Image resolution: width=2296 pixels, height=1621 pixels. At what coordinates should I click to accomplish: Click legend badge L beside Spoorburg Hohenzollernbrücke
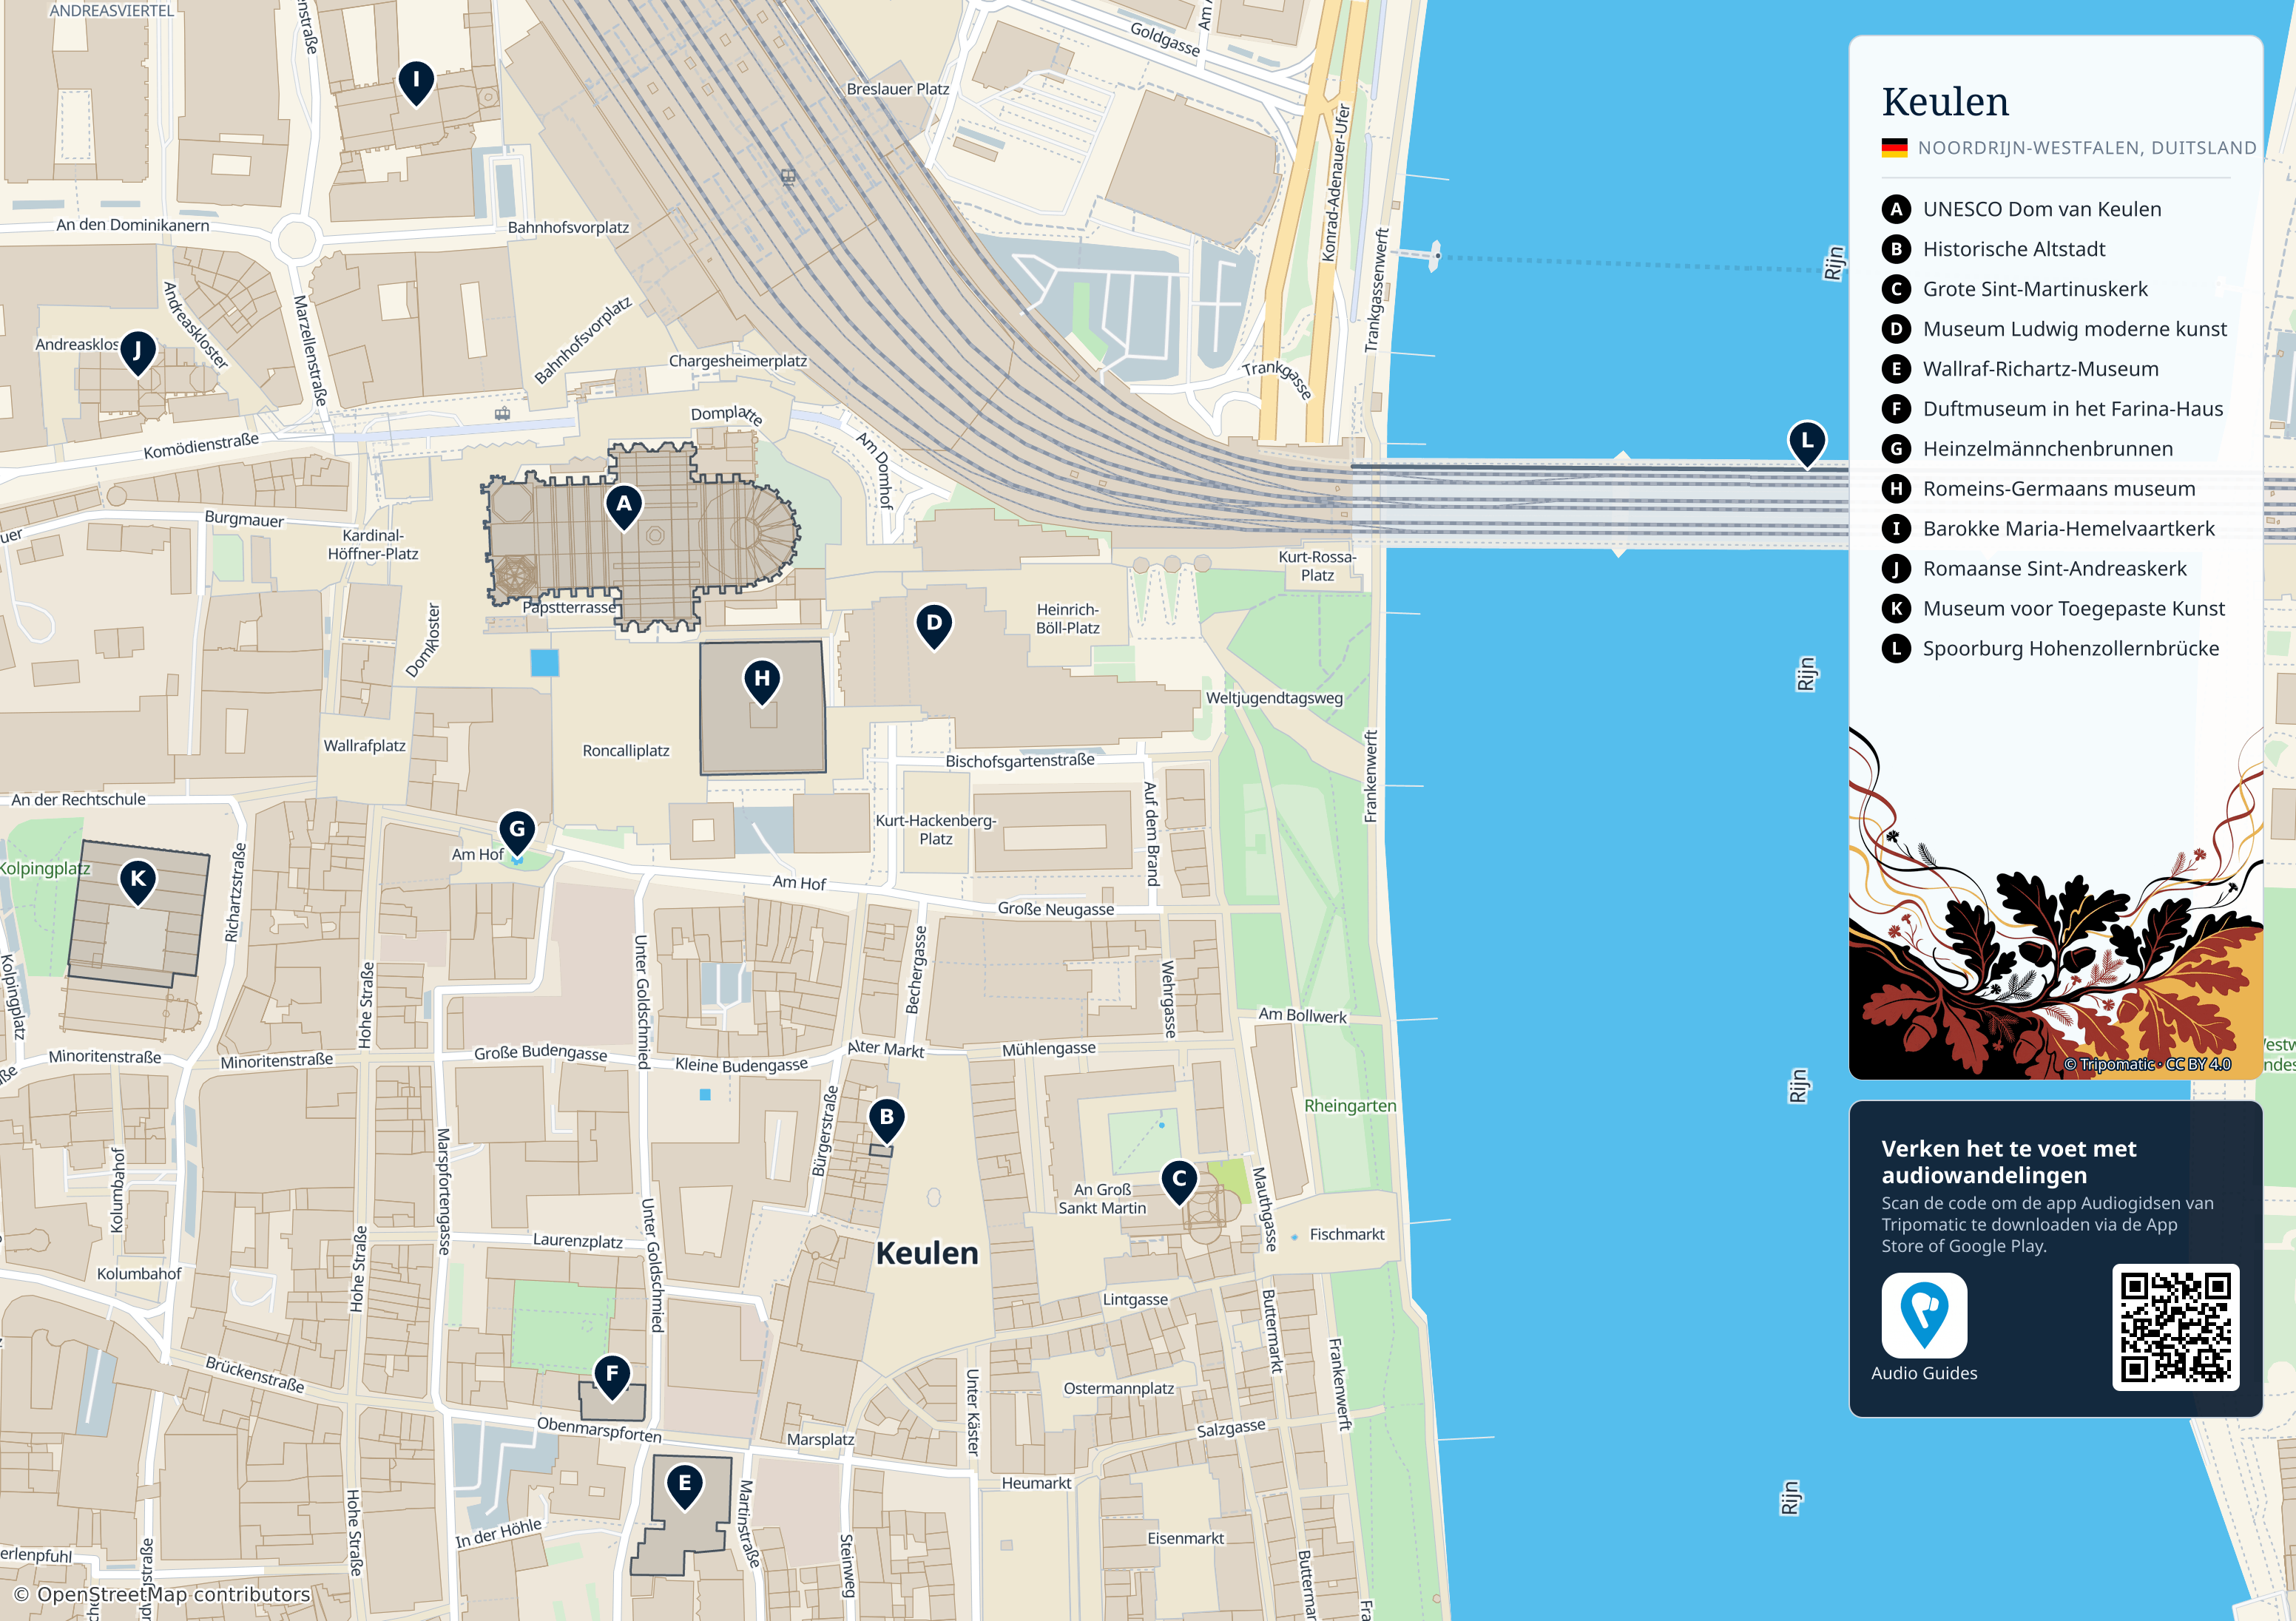coord(1896,649)
